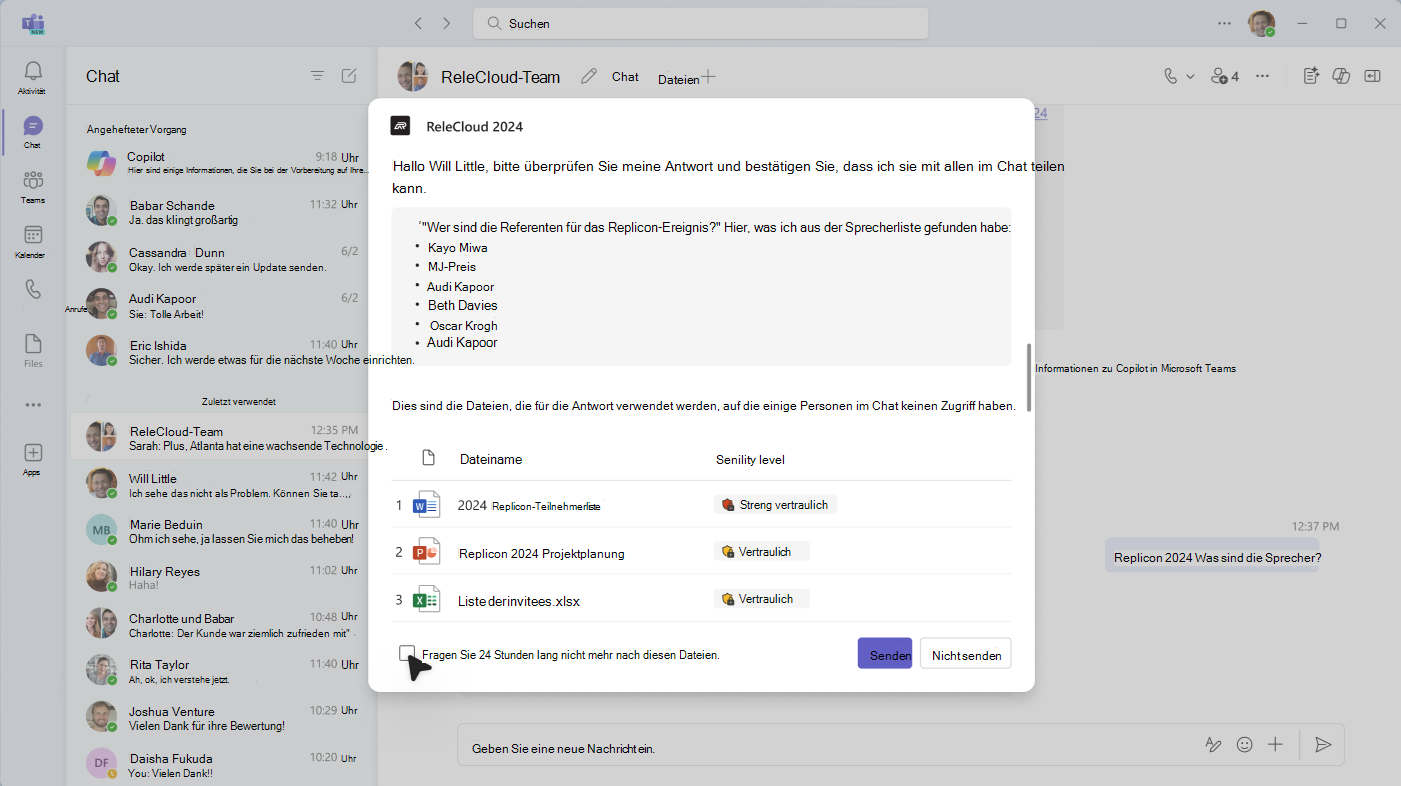Screen dimensions: 1401x786
Task: Open the Babar Schande chat
Action: coord(222,211)
